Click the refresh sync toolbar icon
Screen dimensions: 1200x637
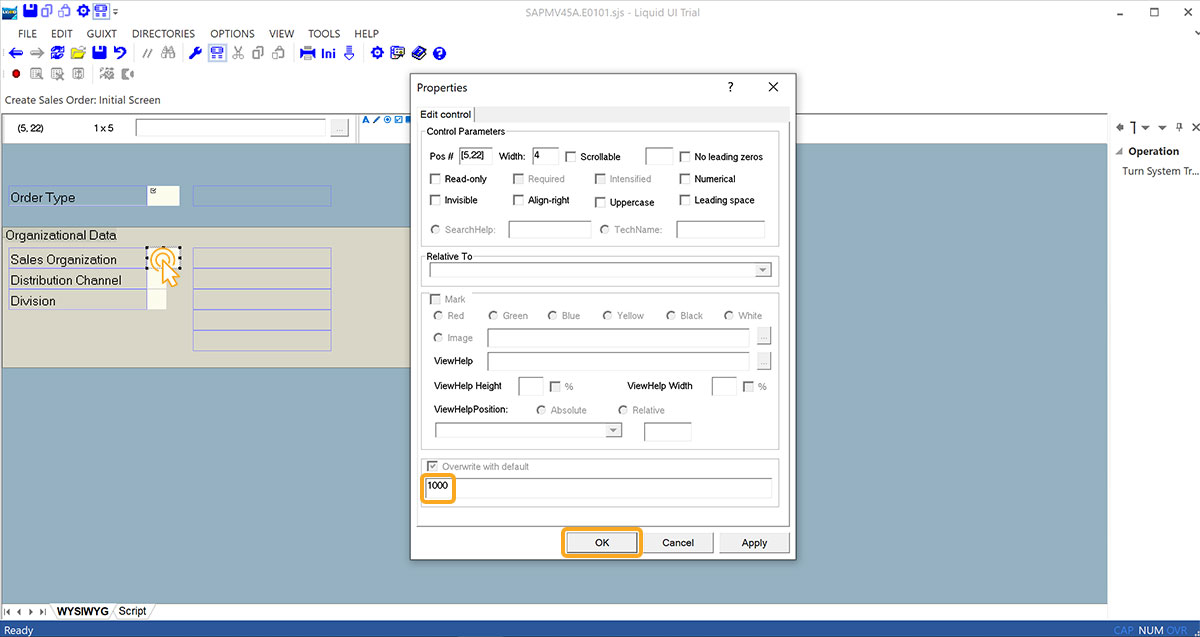point(57,54)
